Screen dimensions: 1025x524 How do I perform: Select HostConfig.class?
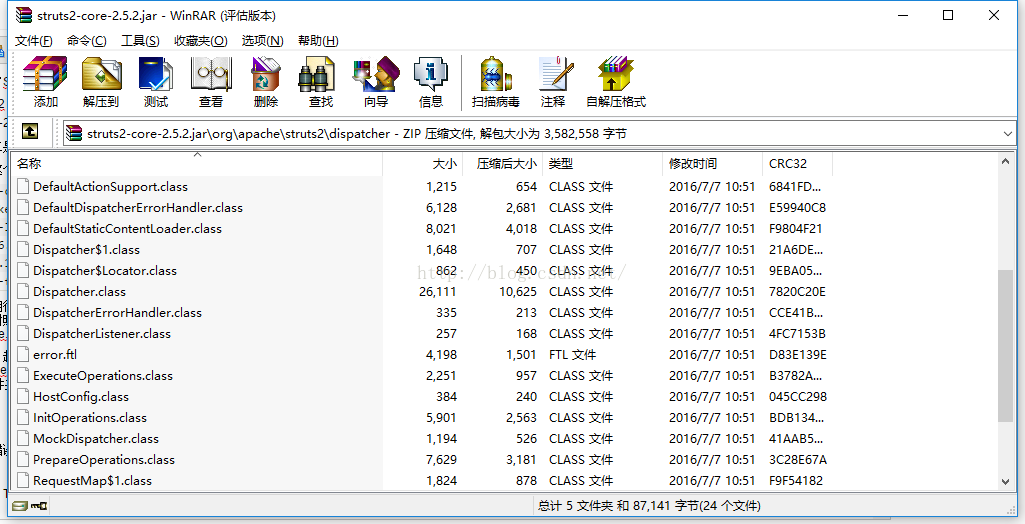(81, 397)
